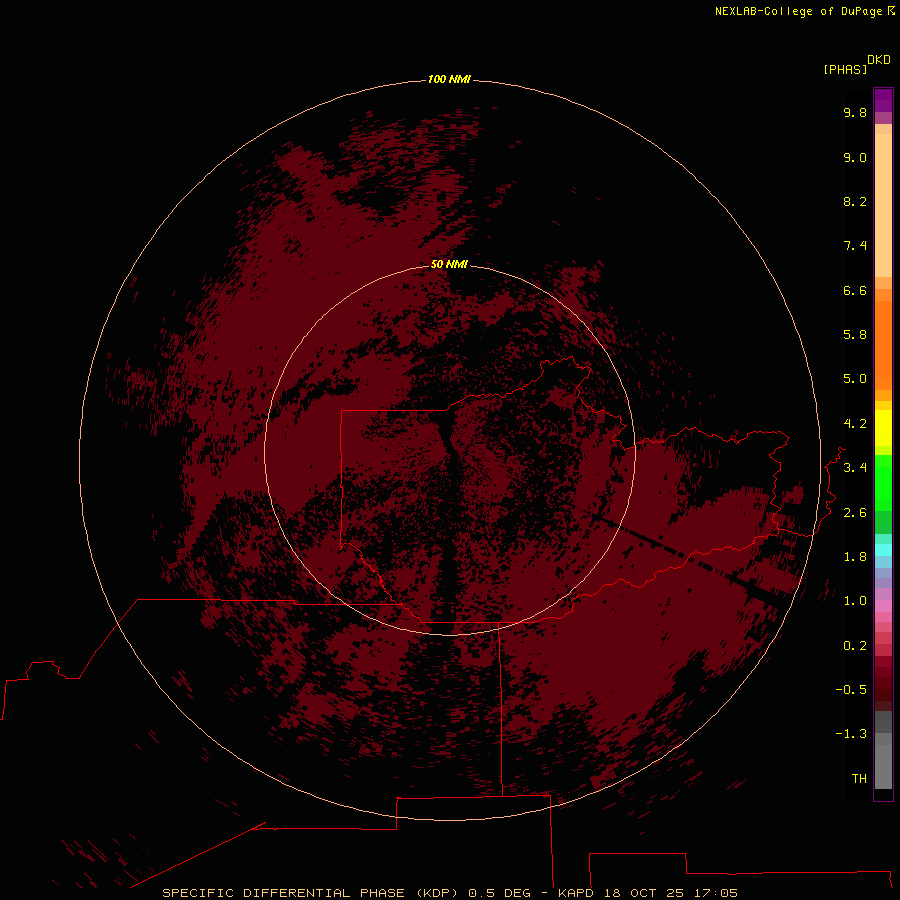Click the "TH" threshold label on the scale
The width and height of the screenshot is (900, 900).
click(859, 779)
